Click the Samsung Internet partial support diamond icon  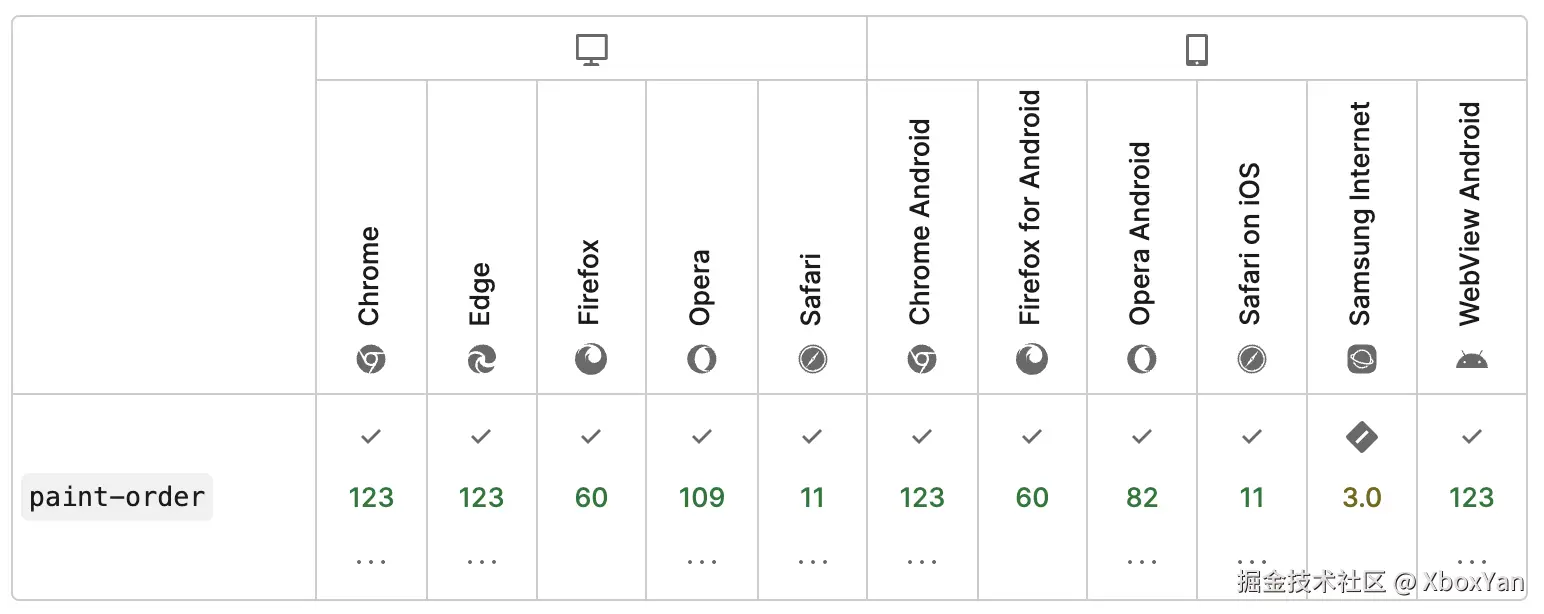tap(1362, 436)
